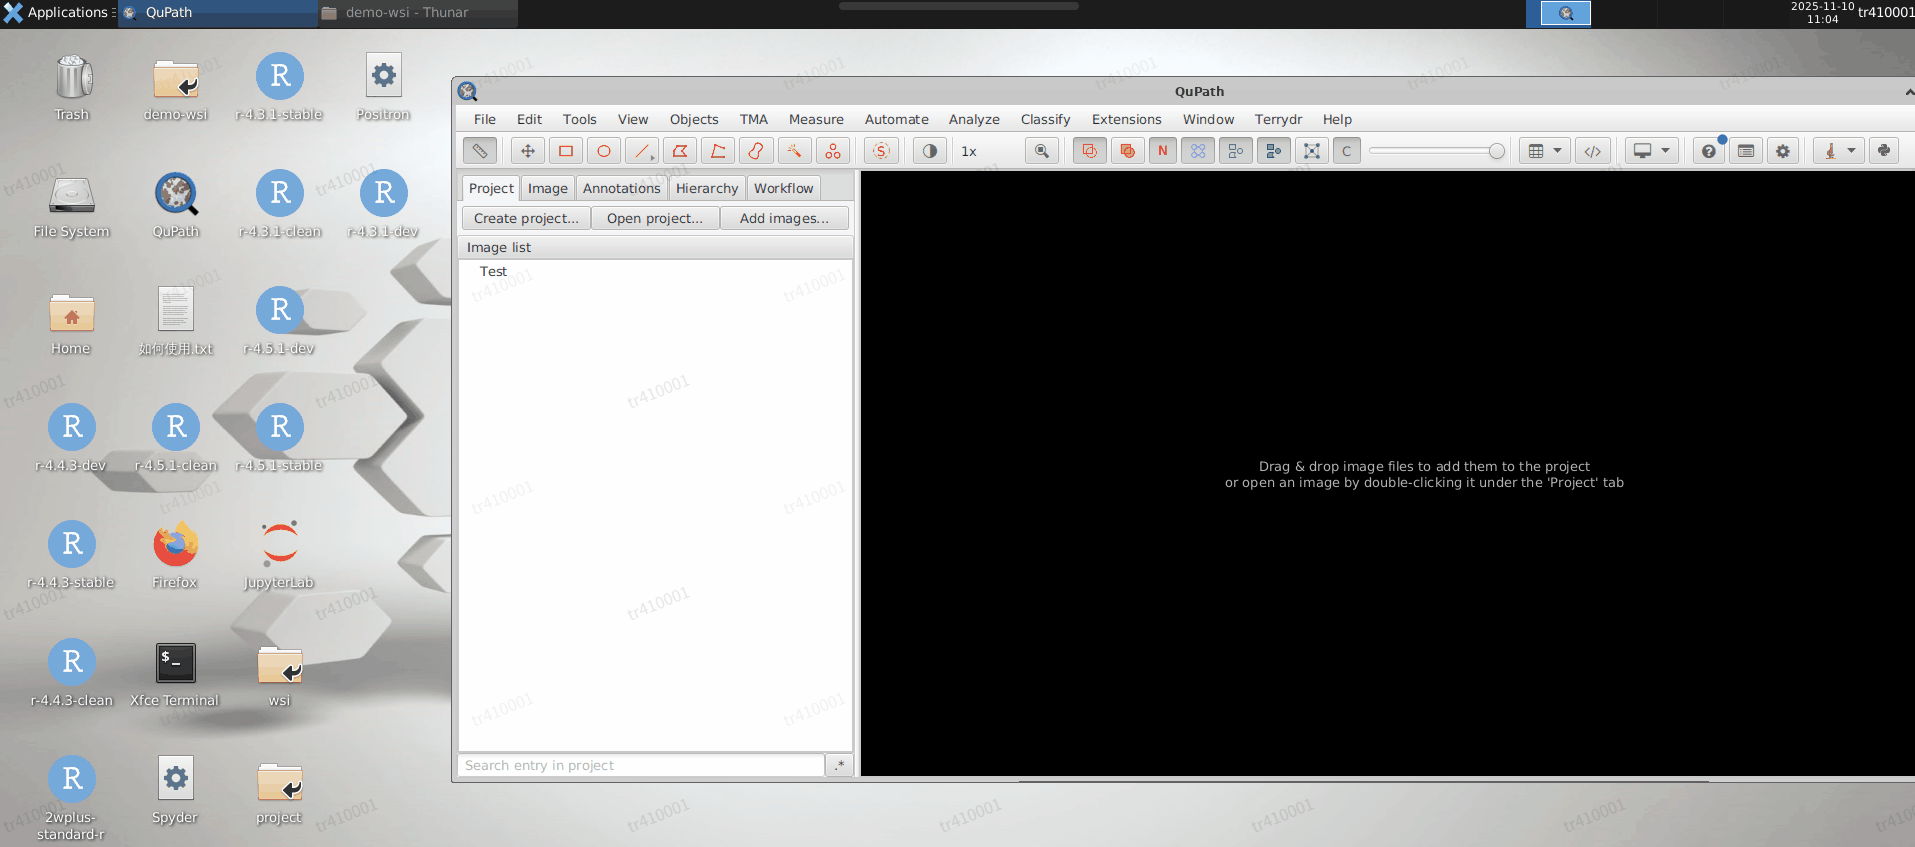Click the Zoom to fit magnifier icon
Screen dimensions: 1915x847
tap(1042, 151)
